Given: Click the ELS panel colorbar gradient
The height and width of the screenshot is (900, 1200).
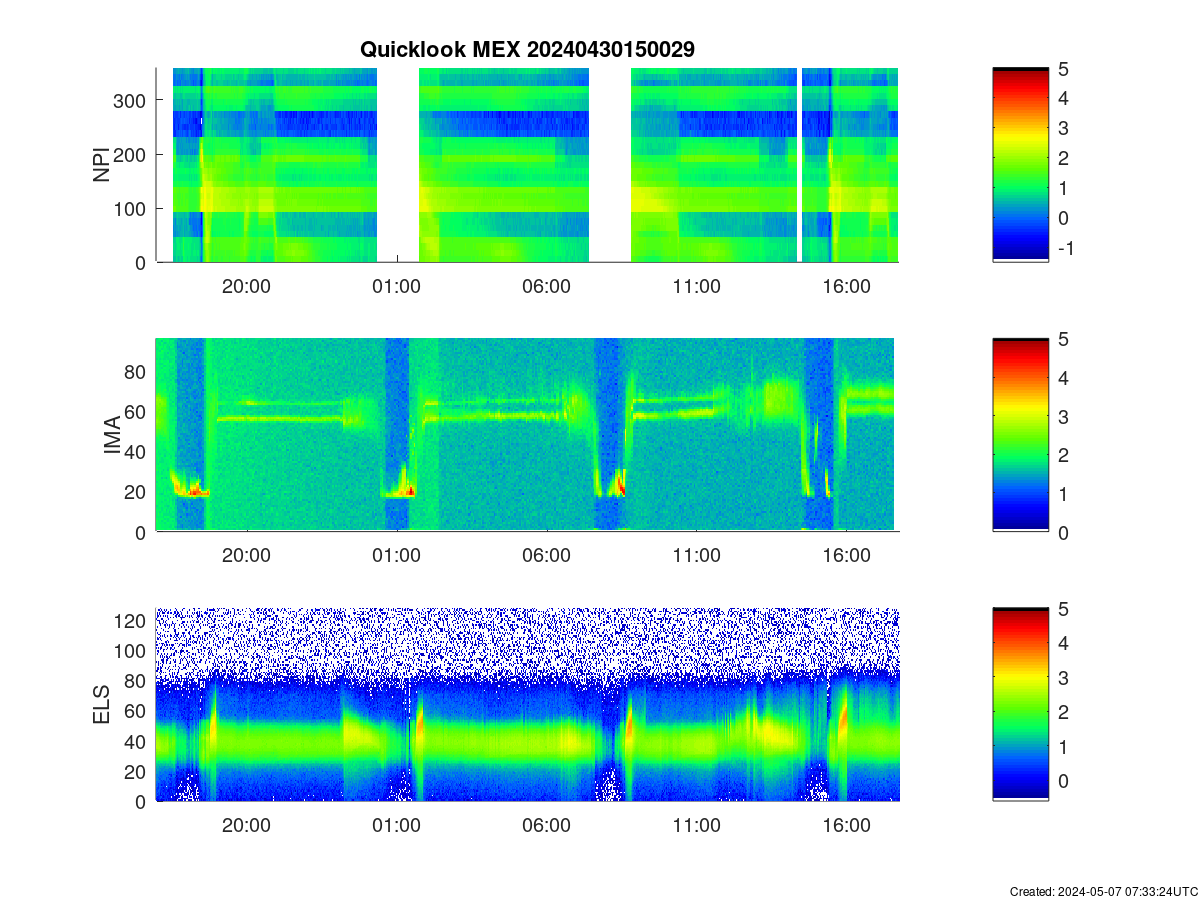Looking at the screenshot, I should (x=1020, y=705).
